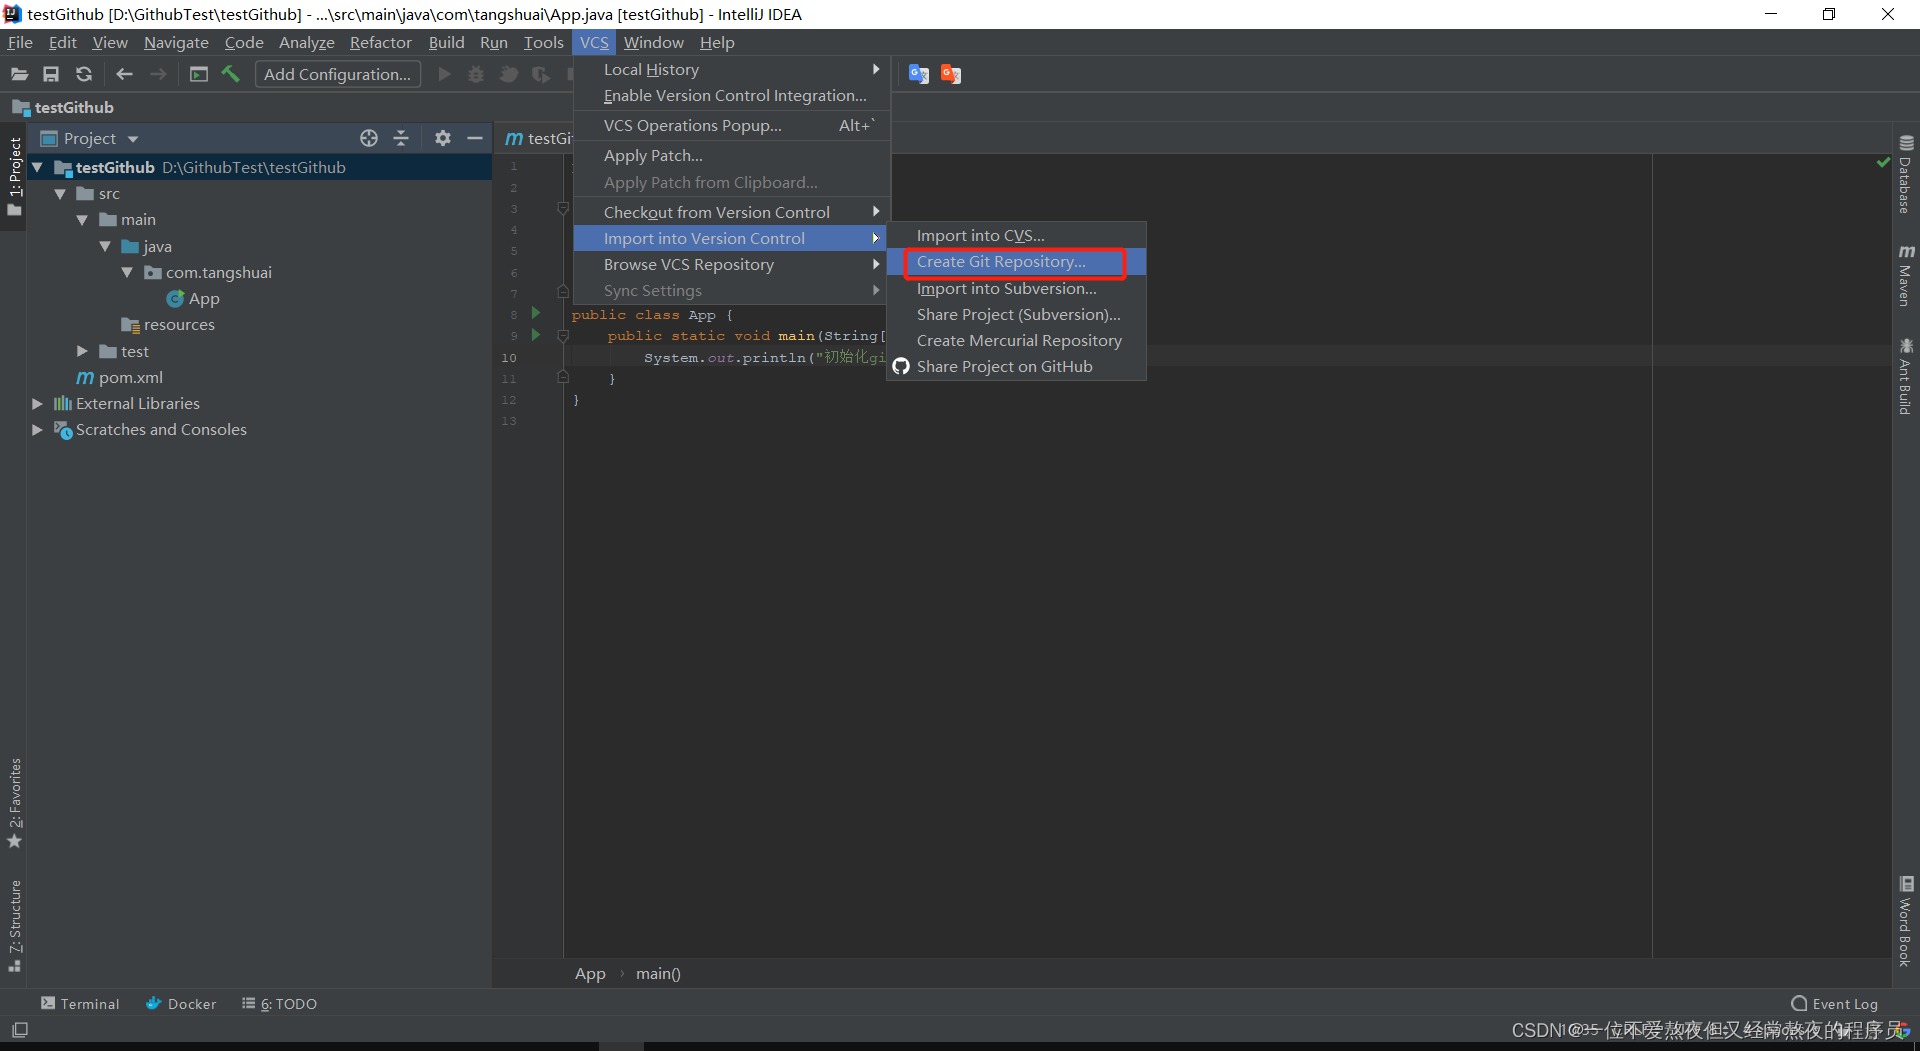The image size is (1920, 1051).
Task: Collapse the src folder node
Action: click(60, 194)
